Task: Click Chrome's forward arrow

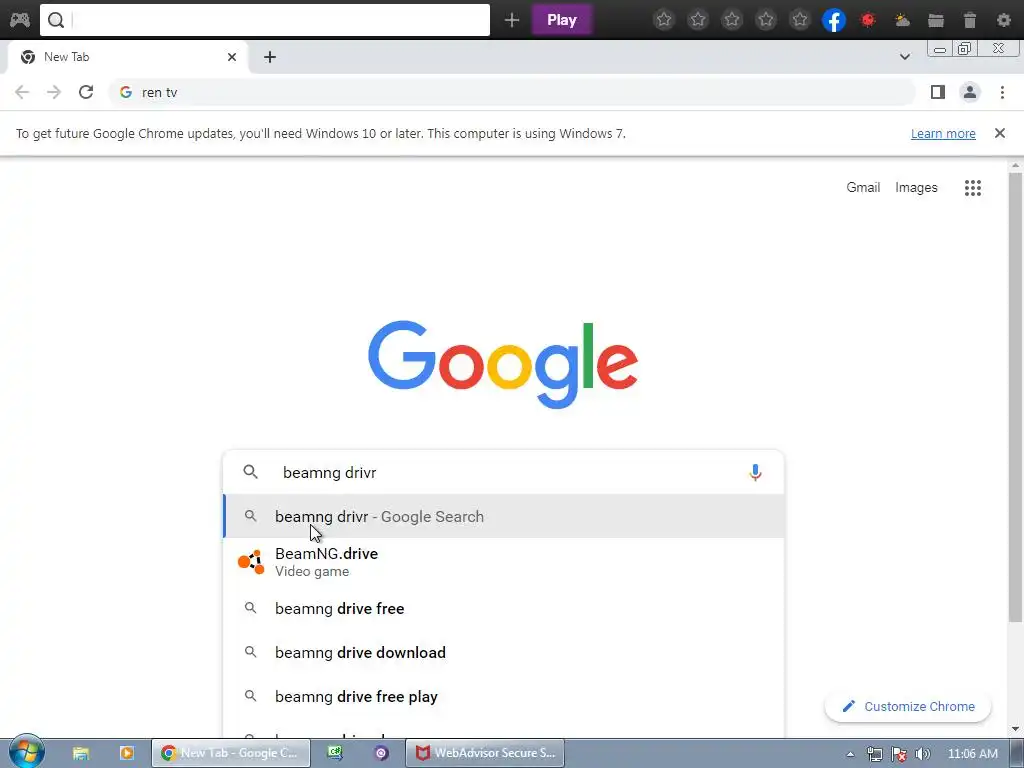Action: [x=54, y=92]
